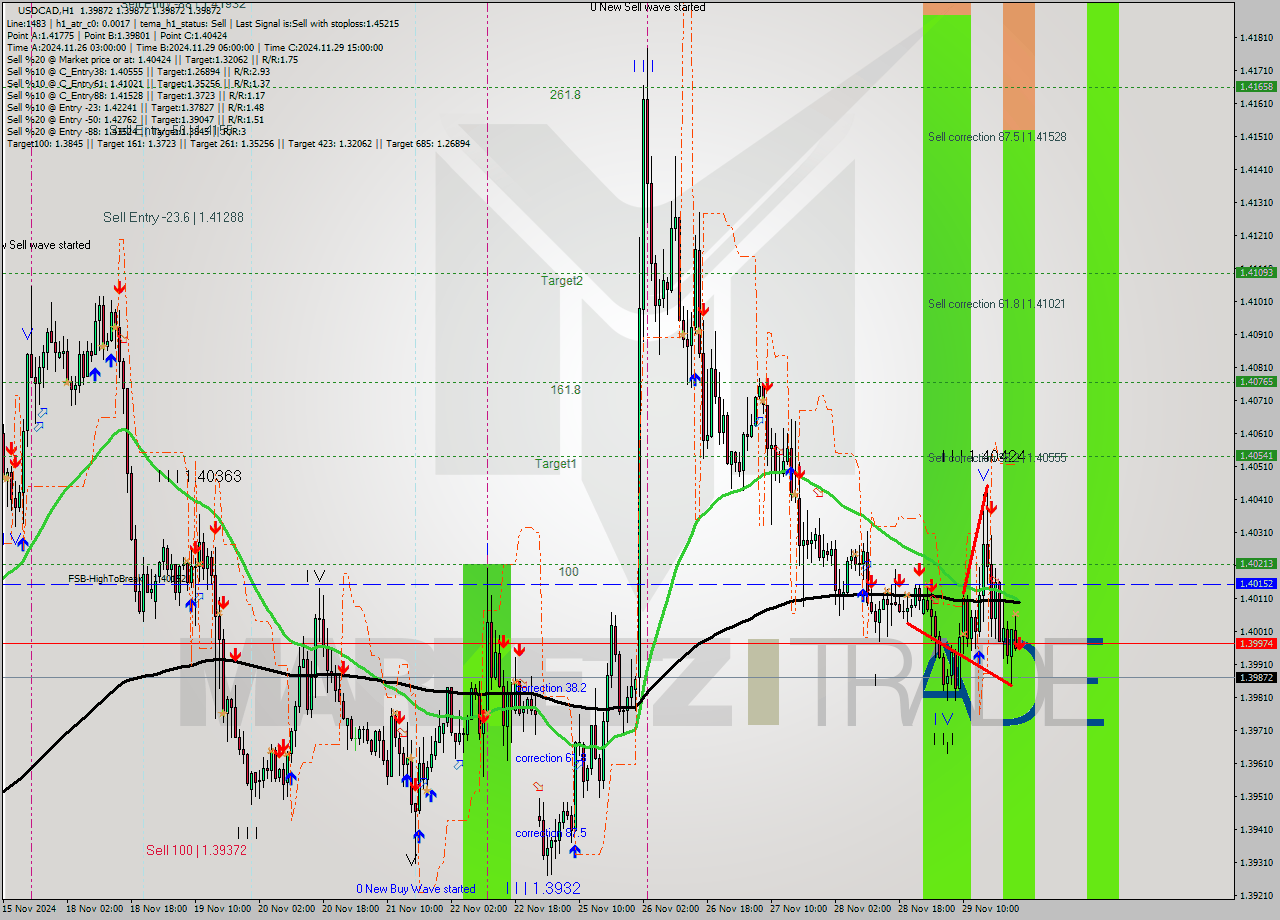Click the black 1.39872 current price tag

click(x=1256, y=677)
